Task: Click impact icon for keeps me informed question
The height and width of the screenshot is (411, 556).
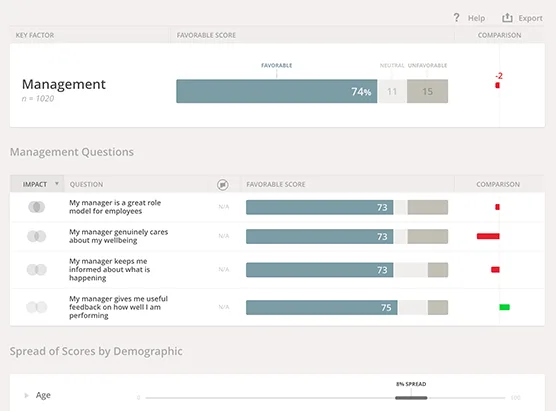Action: point(37,270)
